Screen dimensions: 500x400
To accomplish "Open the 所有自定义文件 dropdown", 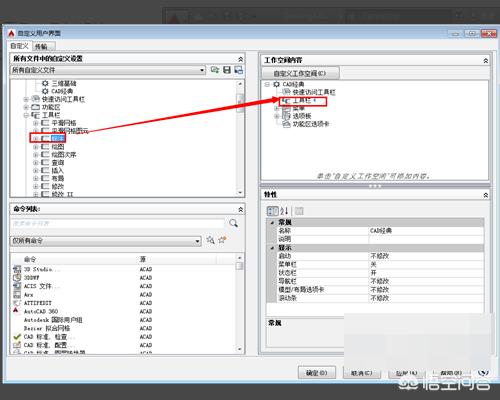I will click(202, 70).
